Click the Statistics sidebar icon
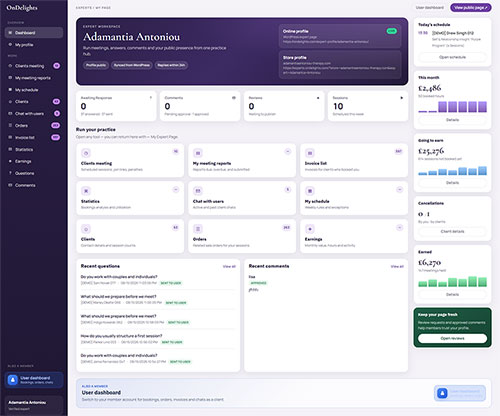The height and width of the screenshot is (416, 500). [x=10, y=149]
